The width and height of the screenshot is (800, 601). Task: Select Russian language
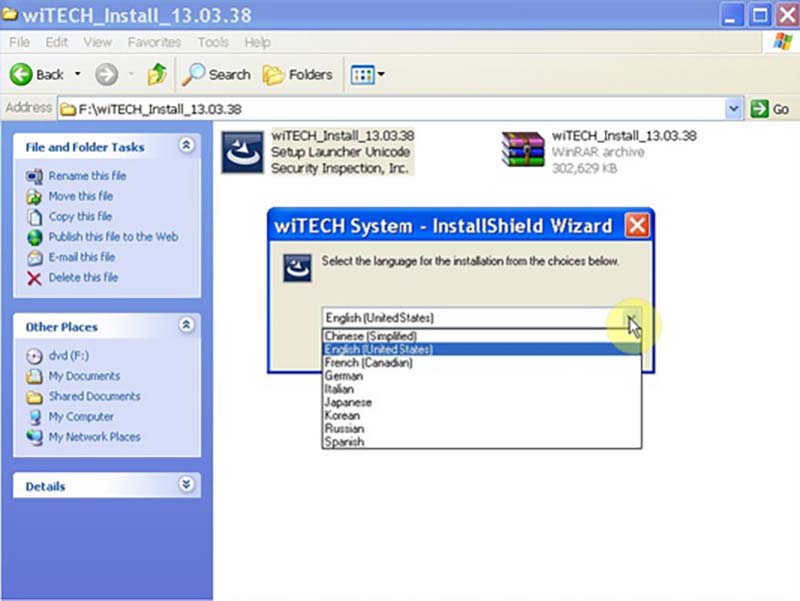pos(481,429)
